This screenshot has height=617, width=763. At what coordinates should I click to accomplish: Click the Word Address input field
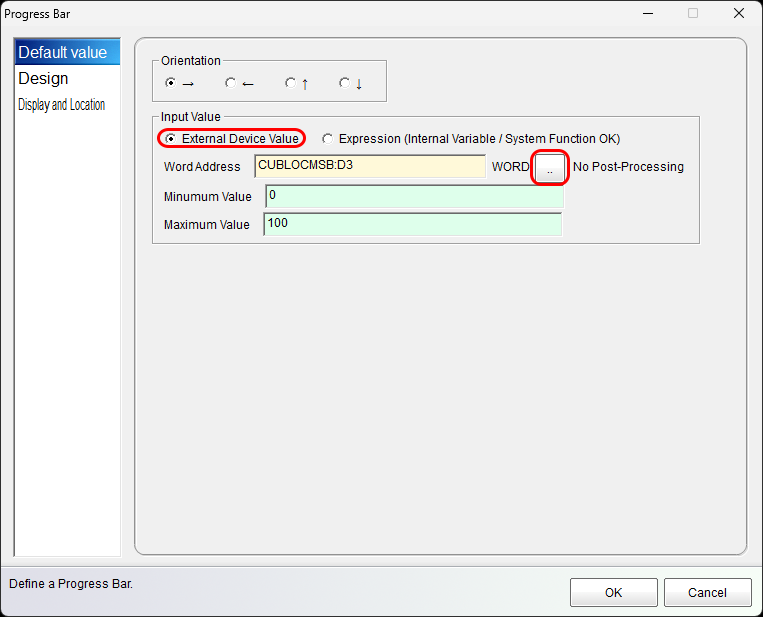click(370, 166)
